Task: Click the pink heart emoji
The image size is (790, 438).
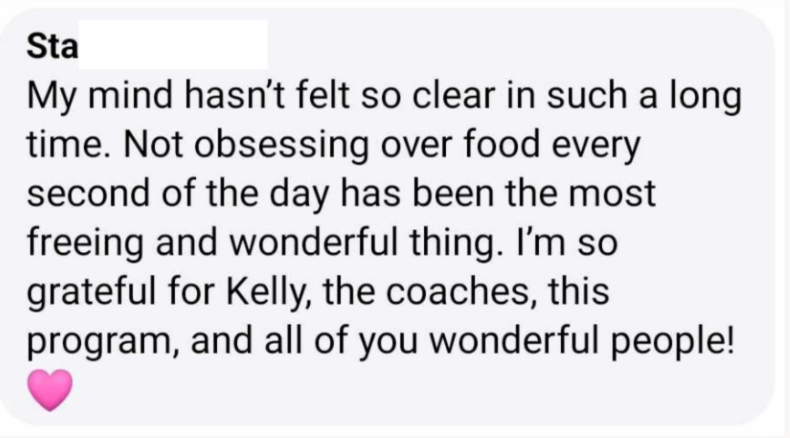Action: 52,388
